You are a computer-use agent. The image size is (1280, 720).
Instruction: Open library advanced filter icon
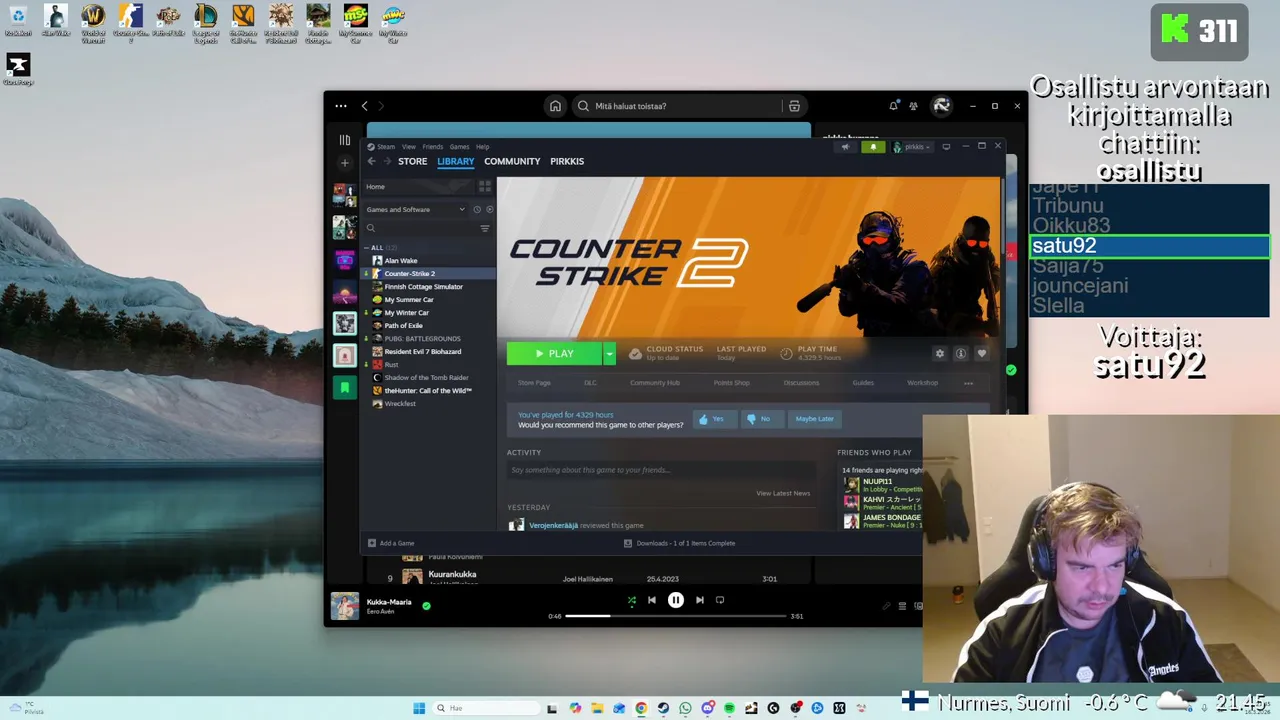tap(485, 228)
